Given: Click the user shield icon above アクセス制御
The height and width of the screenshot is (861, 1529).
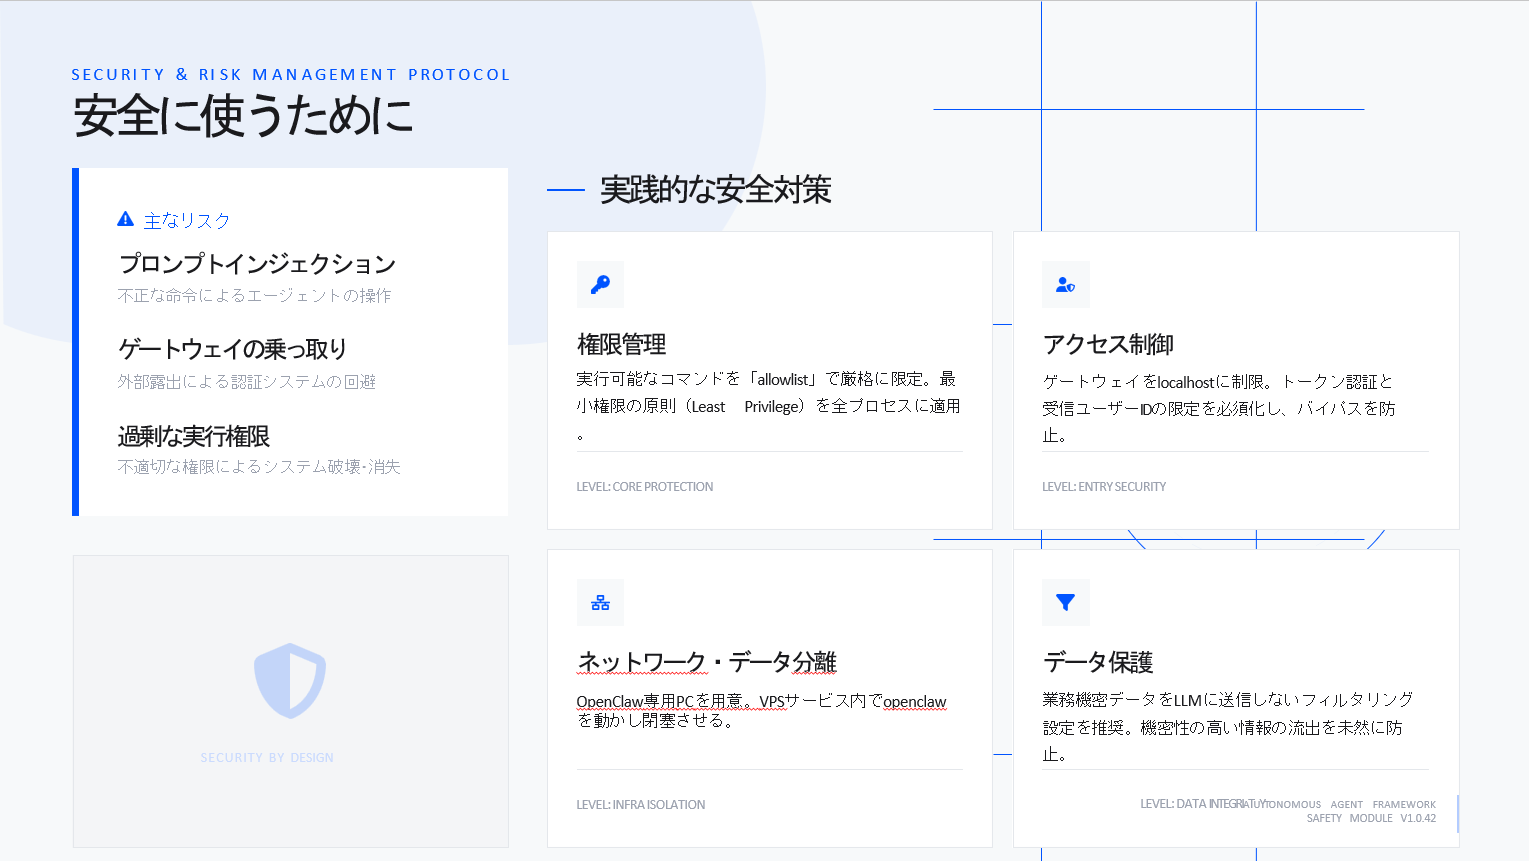Looking at the screenshot, I should click(x=1065, y=285).
